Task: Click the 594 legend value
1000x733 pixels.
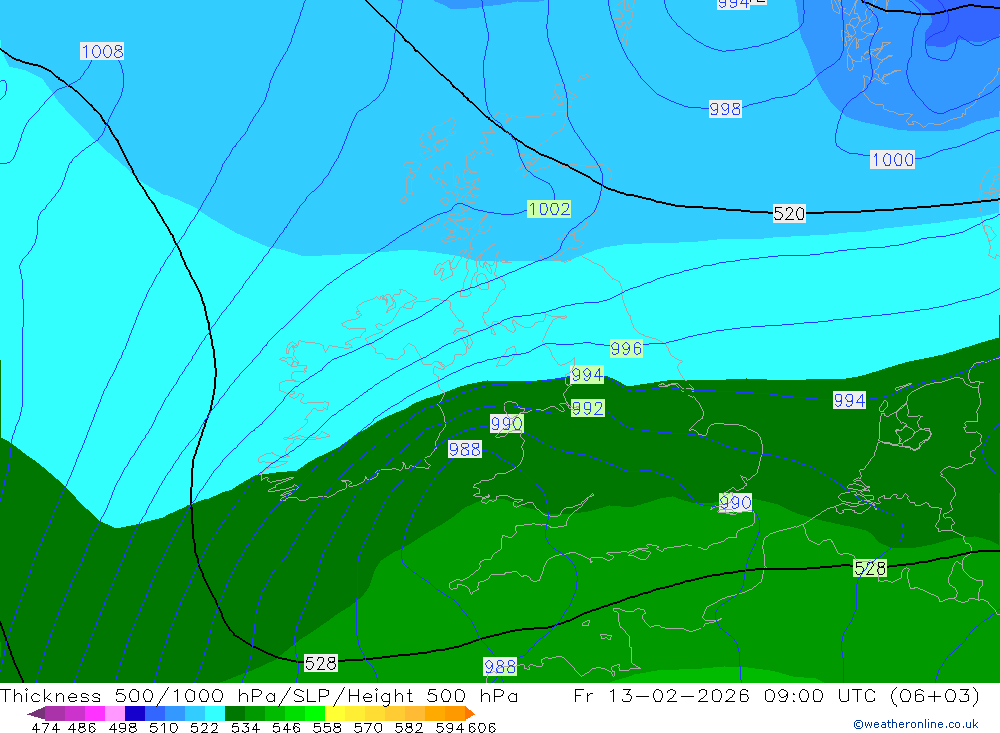Action: (450, 728)
